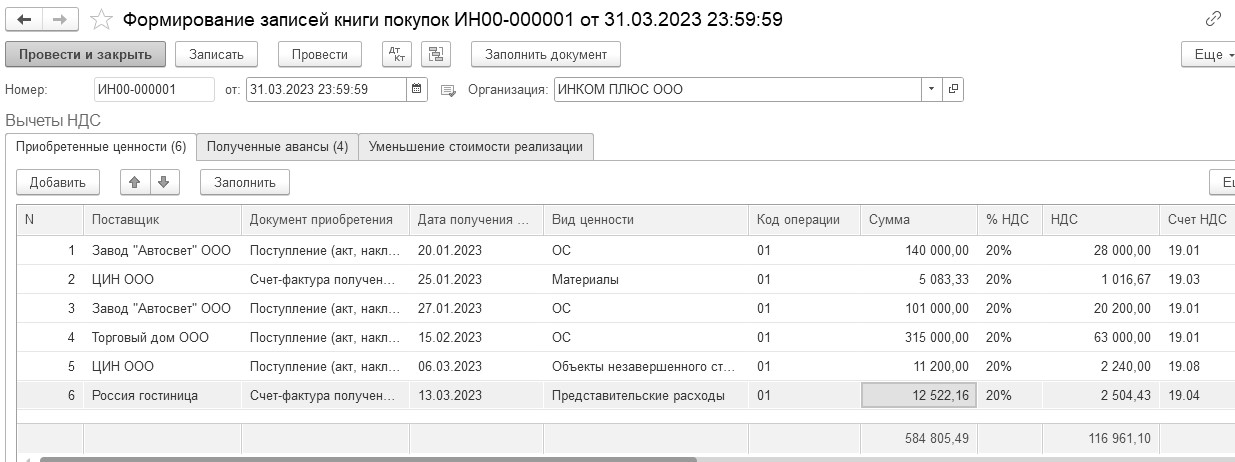This screenshot has height=462, width=1235.
Task: Open Уменьшение стоимости реализации tab
Action: tap(476, 147)
